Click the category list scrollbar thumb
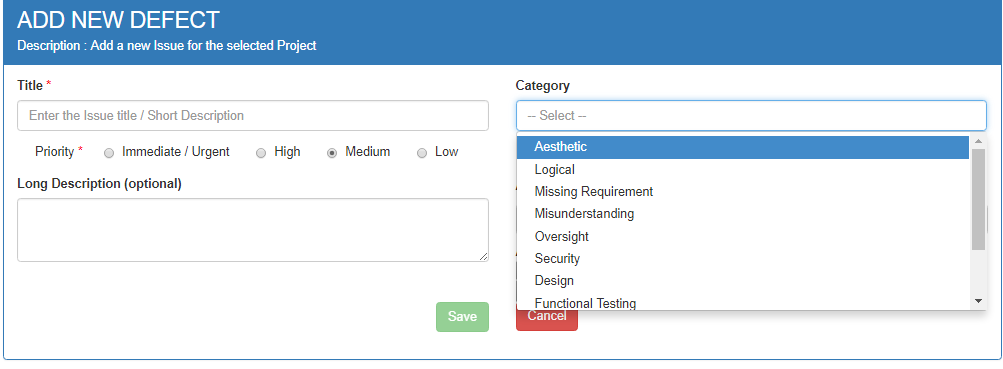Viewport: 1003px width, 369px height. coord(978,199)
